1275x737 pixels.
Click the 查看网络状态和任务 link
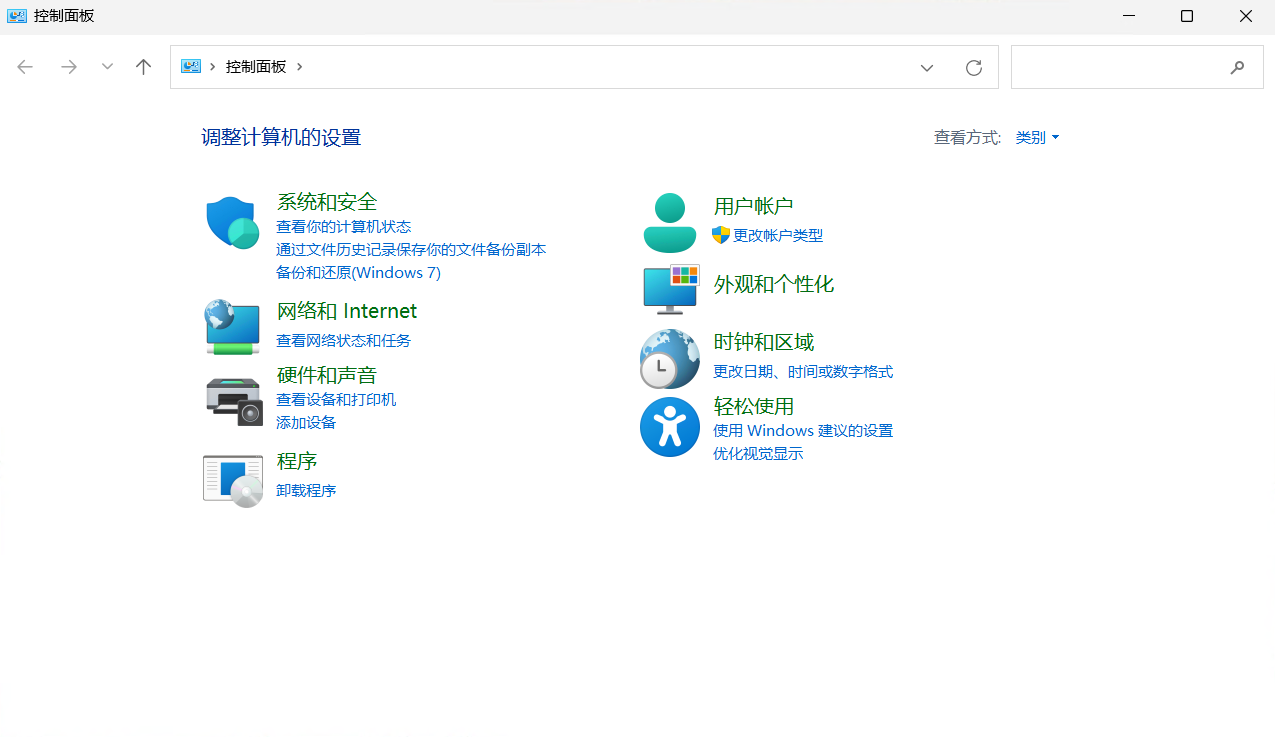click(x=343, y=341)
